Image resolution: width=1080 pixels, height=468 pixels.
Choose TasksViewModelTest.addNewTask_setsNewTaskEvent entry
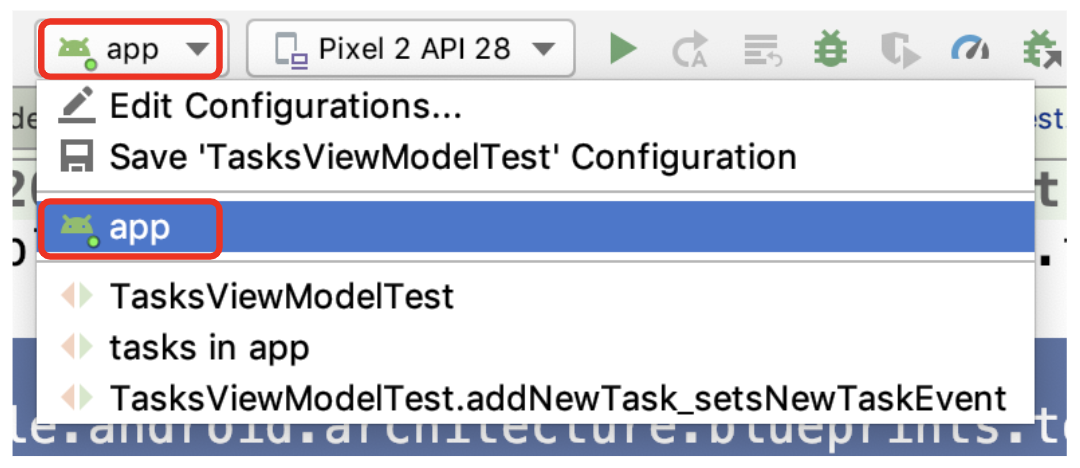pos(557,398)
